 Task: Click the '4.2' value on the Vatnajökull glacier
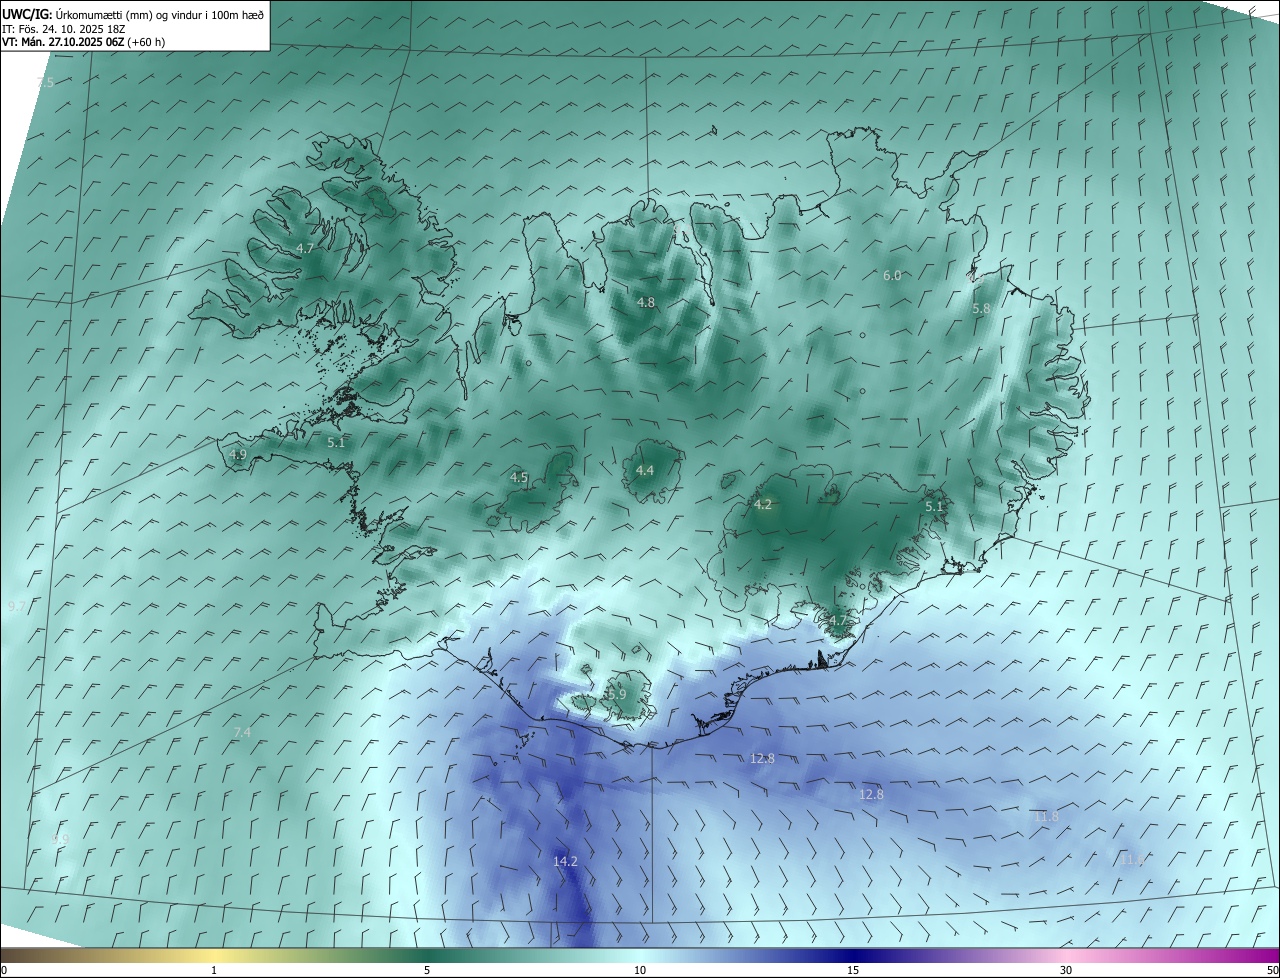763,505
